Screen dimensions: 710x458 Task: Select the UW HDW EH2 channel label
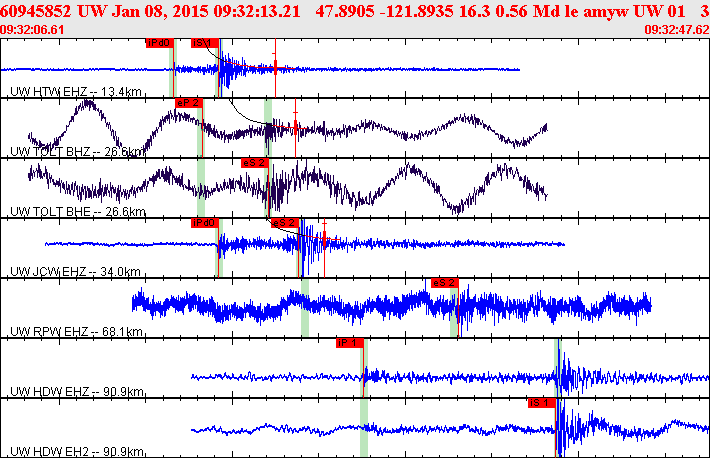(x=76, y=451)
